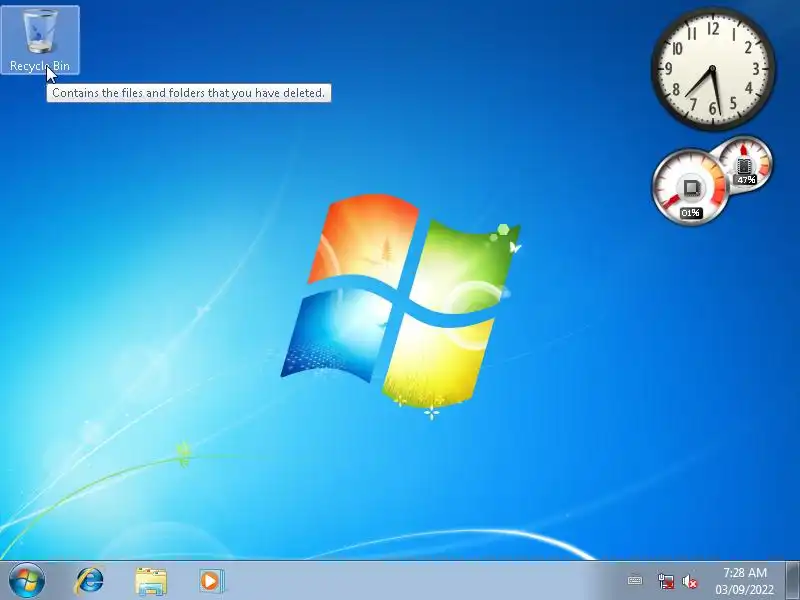Click the touch keyboard tray icon
The width and height of the screenshot is (800, 600).
[x=635, y=581]
